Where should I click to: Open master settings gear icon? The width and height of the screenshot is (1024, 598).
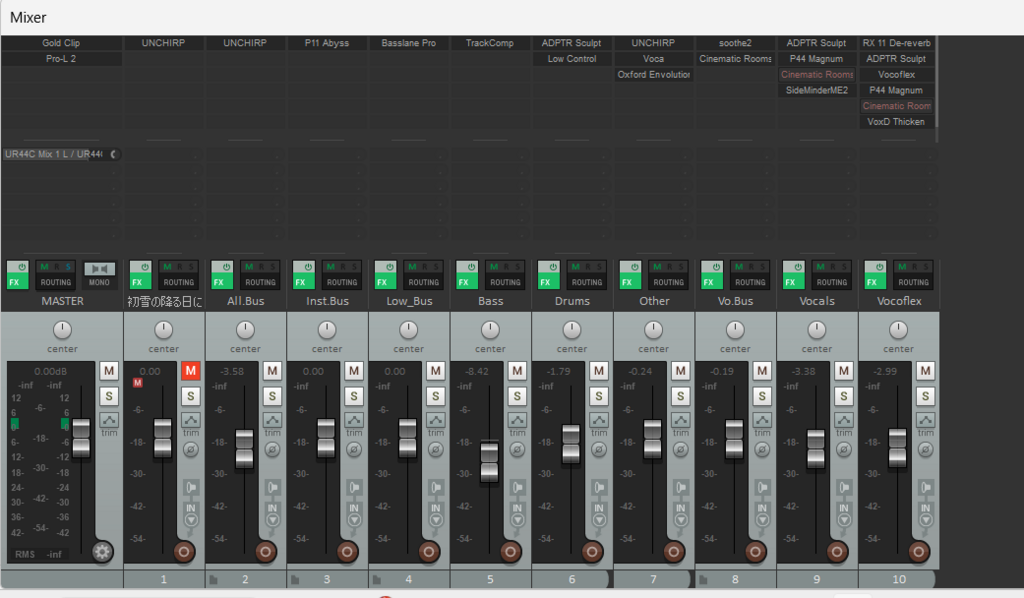tap(102, 552)
